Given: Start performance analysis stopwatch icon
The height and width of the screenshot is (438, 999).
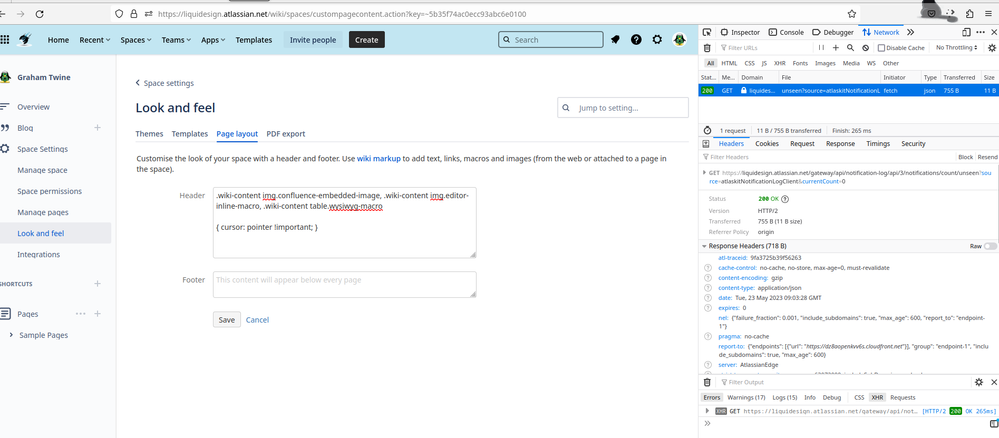Looking at the screenshot, I should 707,130.
